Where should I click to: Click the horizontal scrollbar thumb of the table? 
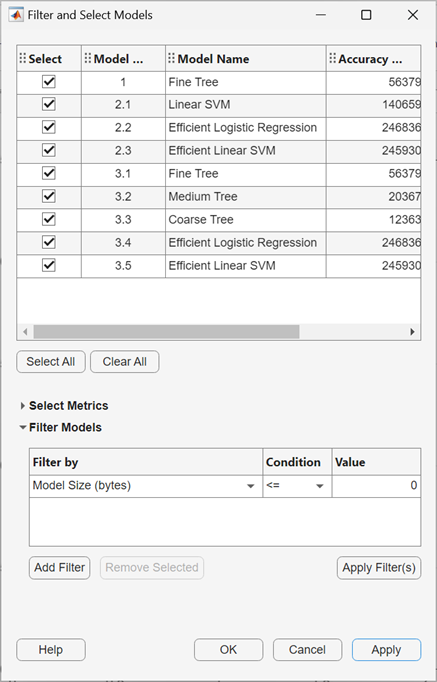point(167,332)
